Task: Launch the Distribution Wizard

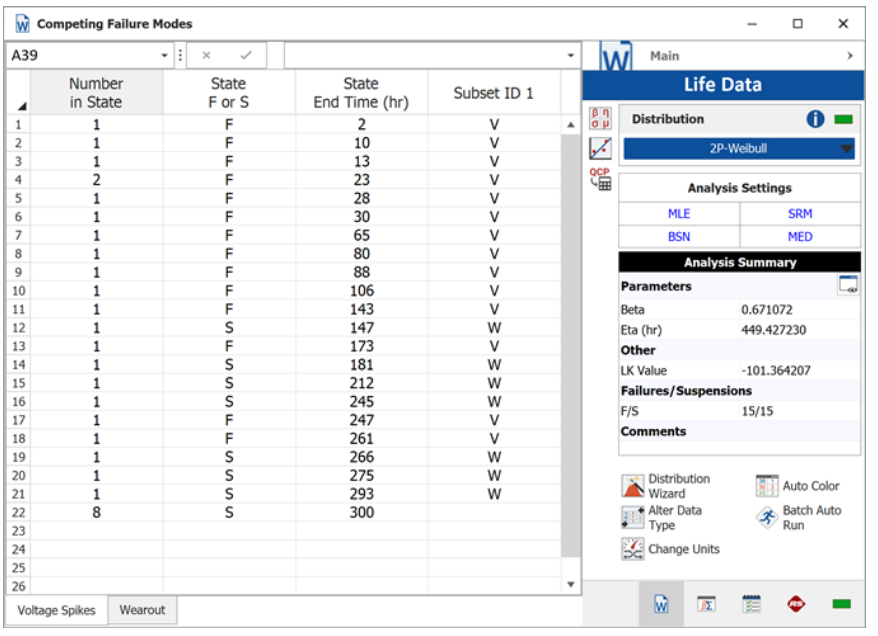Action: point(666,486)
